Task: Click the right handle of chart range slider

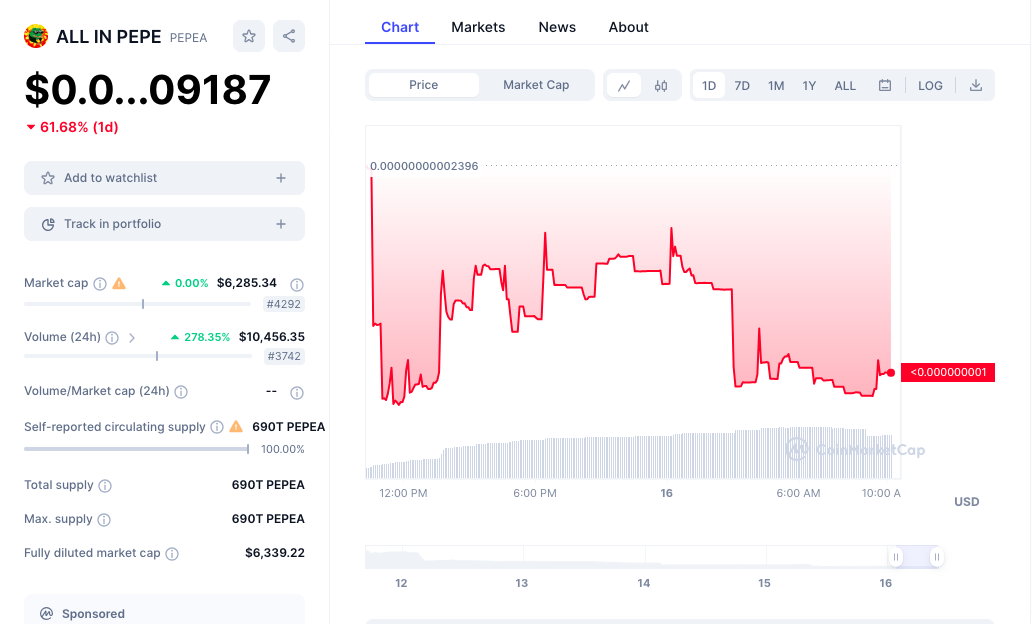Action: pos(937,557)
